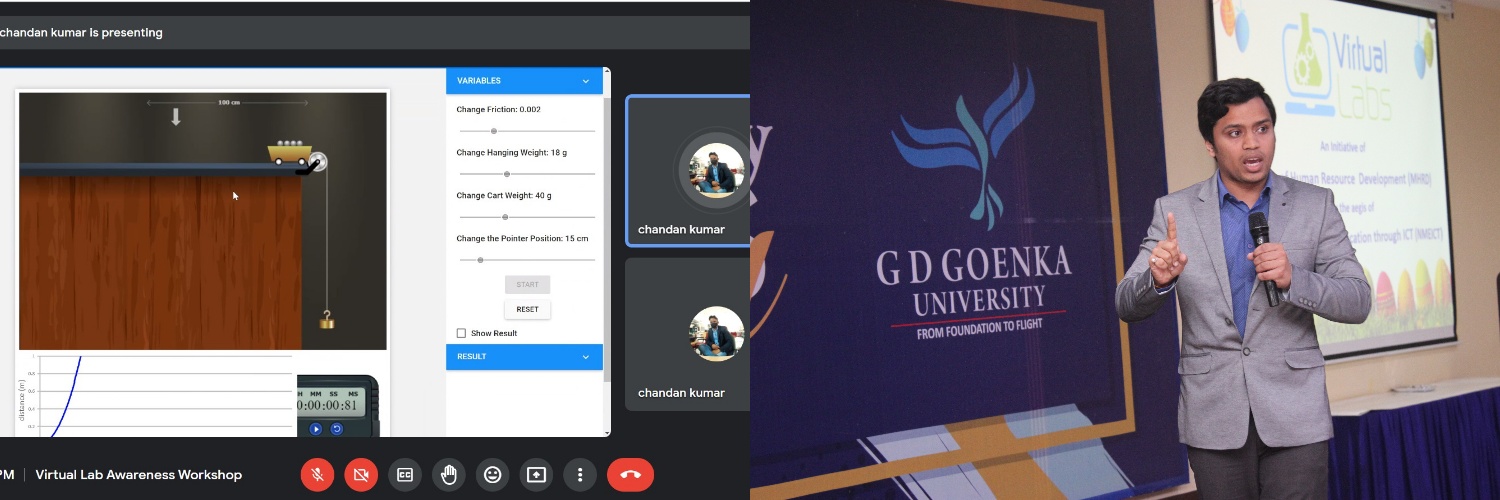Viewport: 1500px width, 500px height.
Task: Open the three-dot more options menu
Action: [580, 475]
